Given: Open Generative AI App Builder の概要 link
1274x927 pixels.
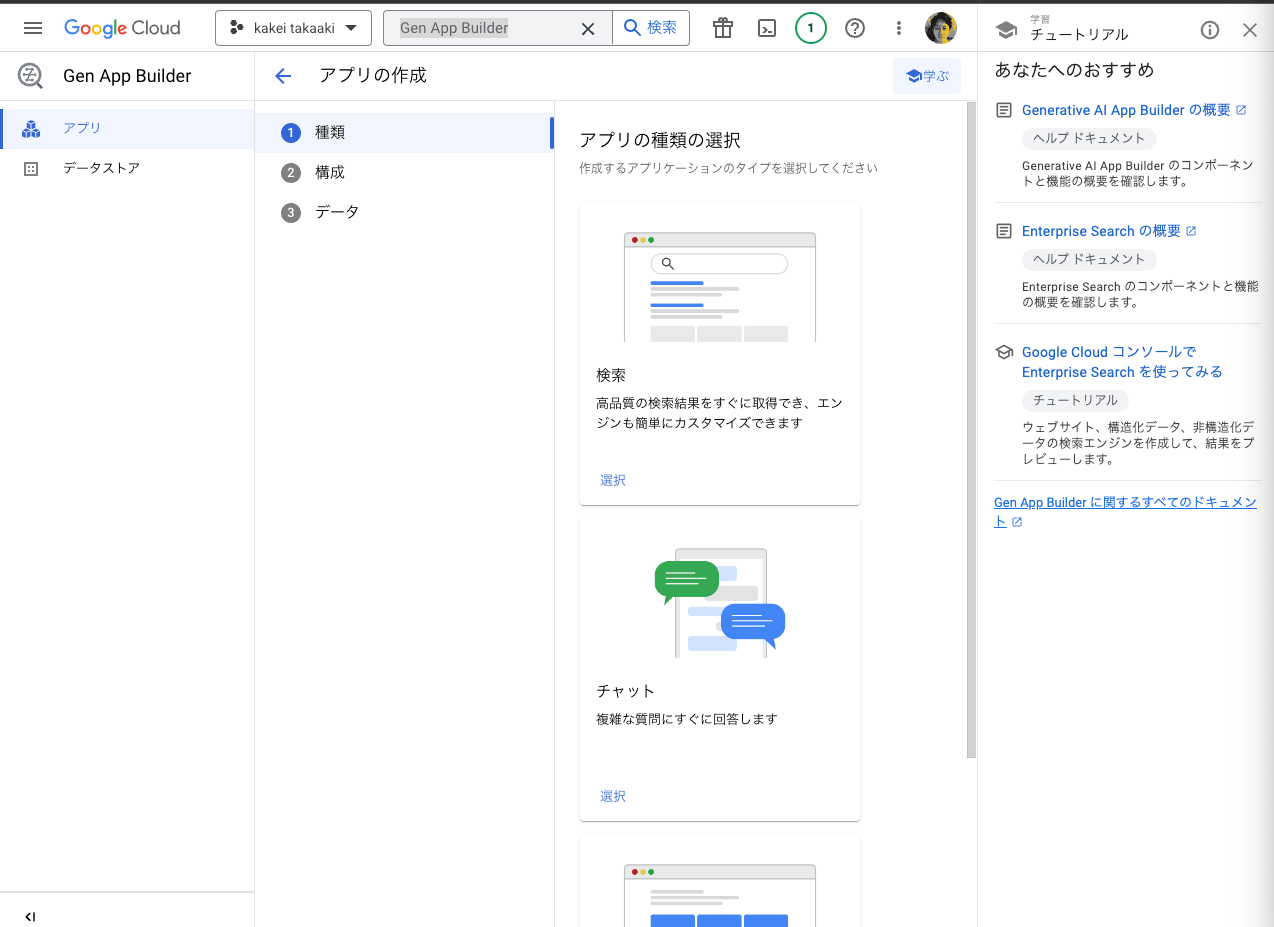Looking at the screenshot, I should point(1126,110).
